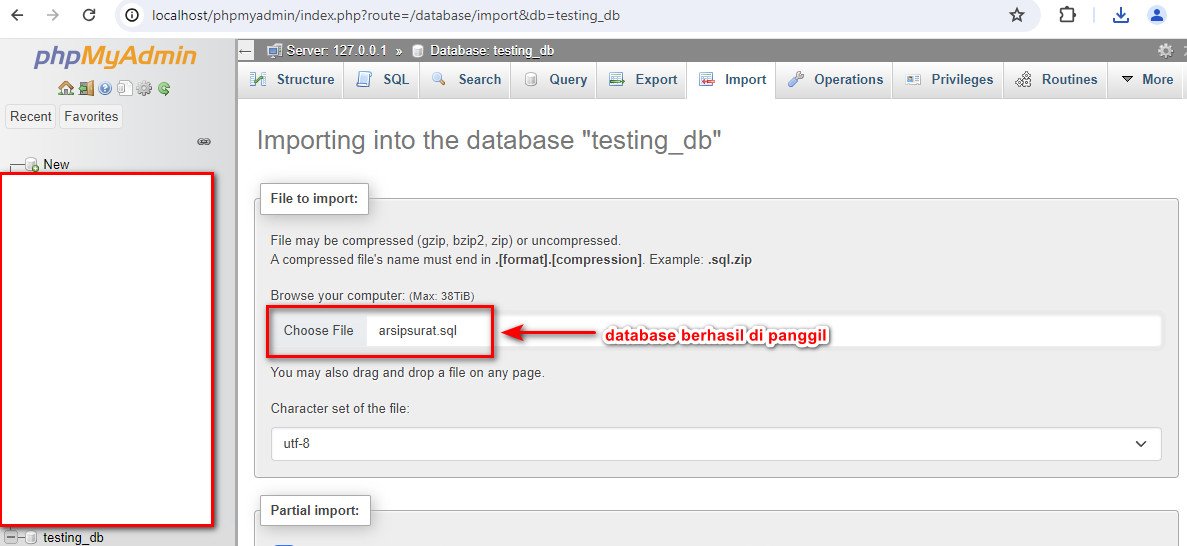This screenshot has width=1187, height=546.
Task: Open the Favorites tables button
Action: coord(91,117)
